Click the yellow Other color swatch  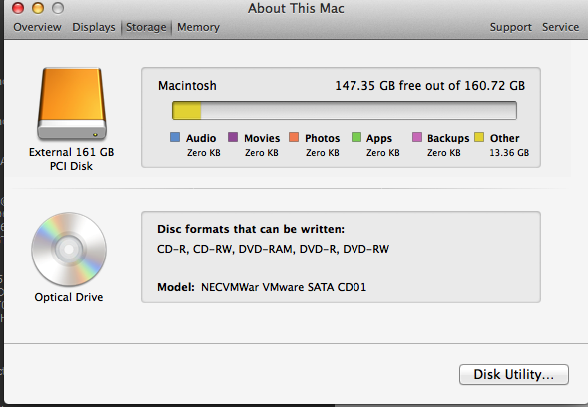479,137
